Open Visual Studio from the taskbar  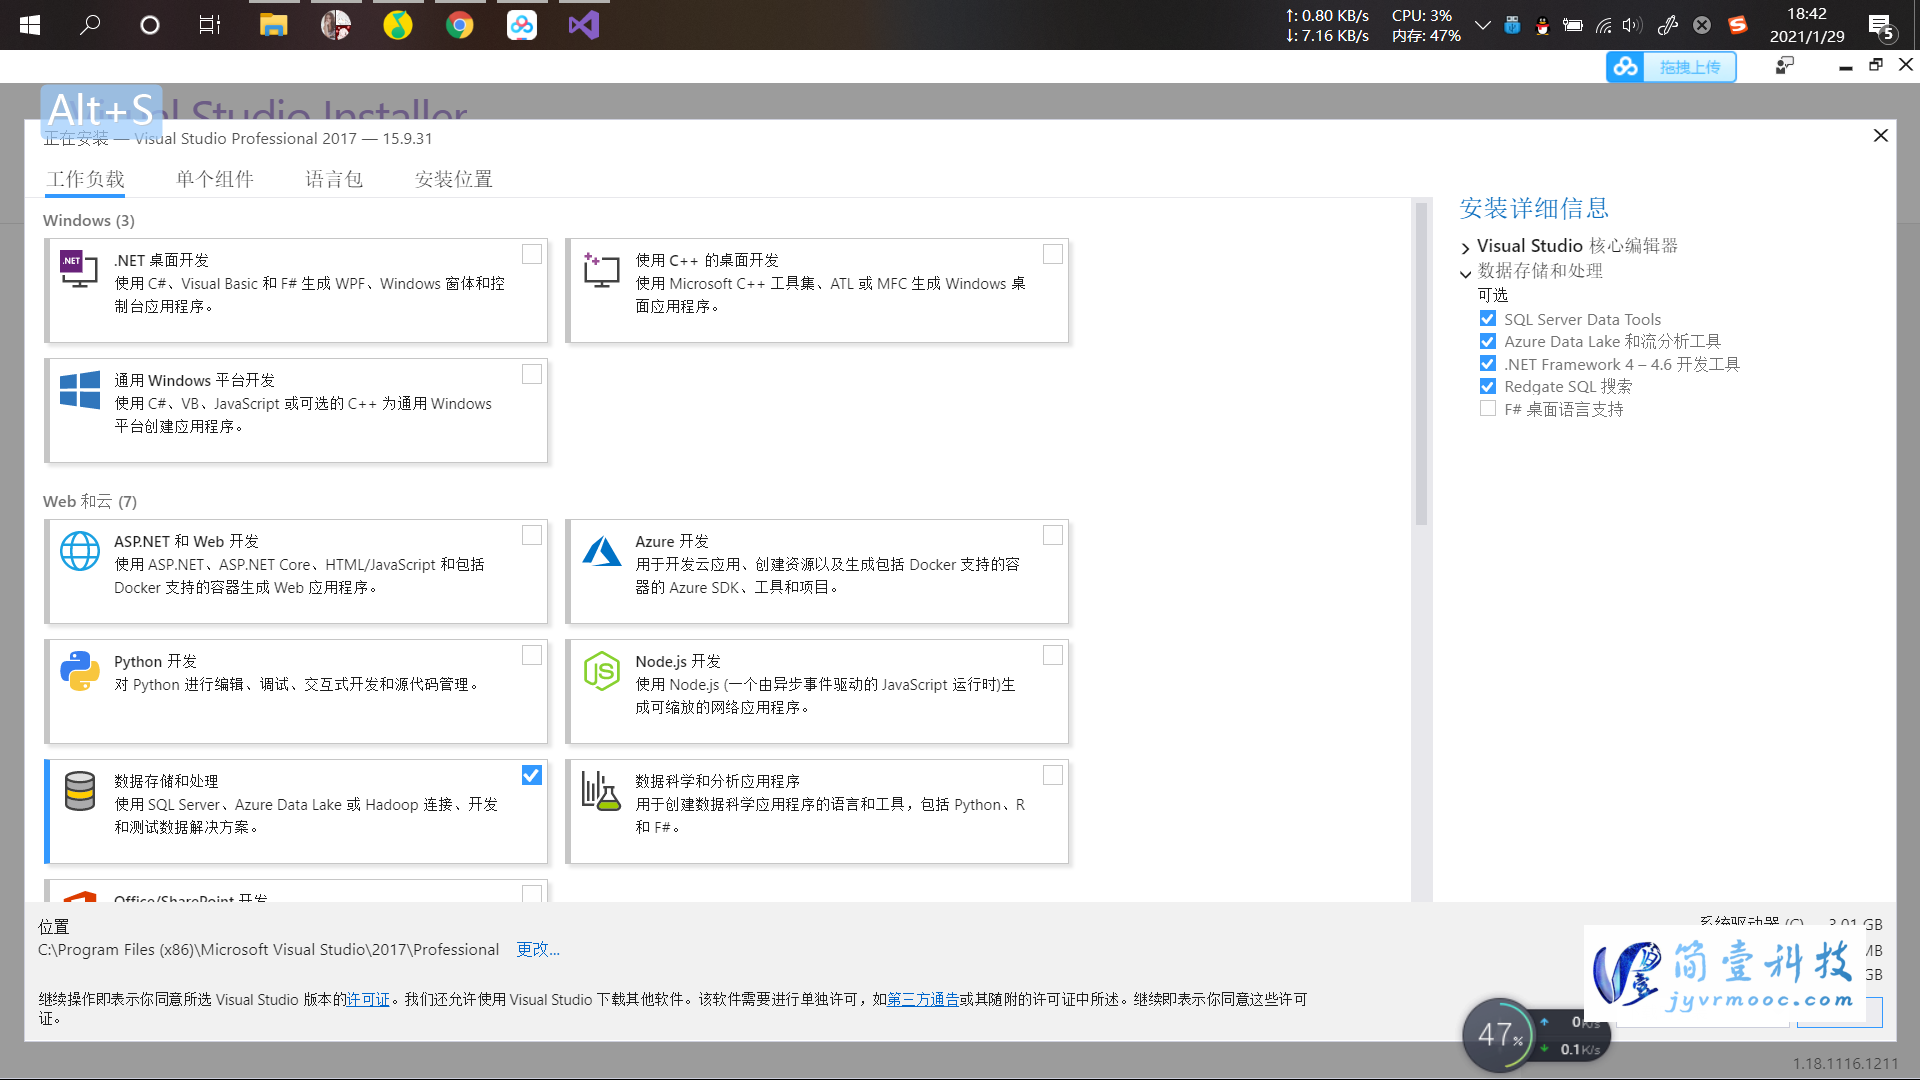[x=583, y=25]
